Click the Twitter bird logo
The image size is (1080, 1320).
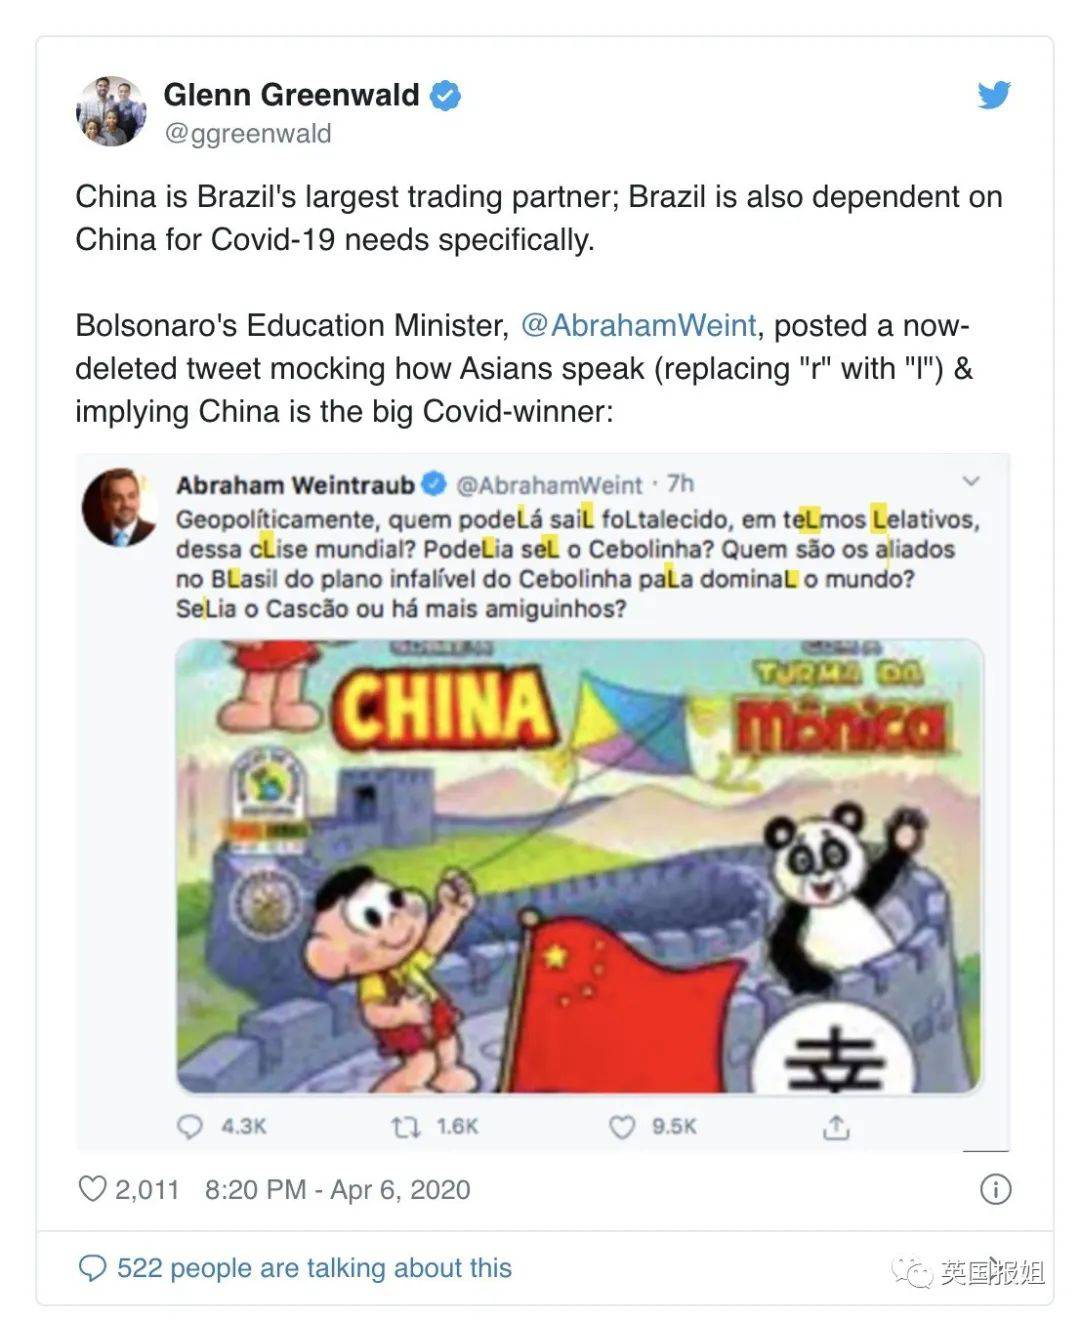(994, 95)
